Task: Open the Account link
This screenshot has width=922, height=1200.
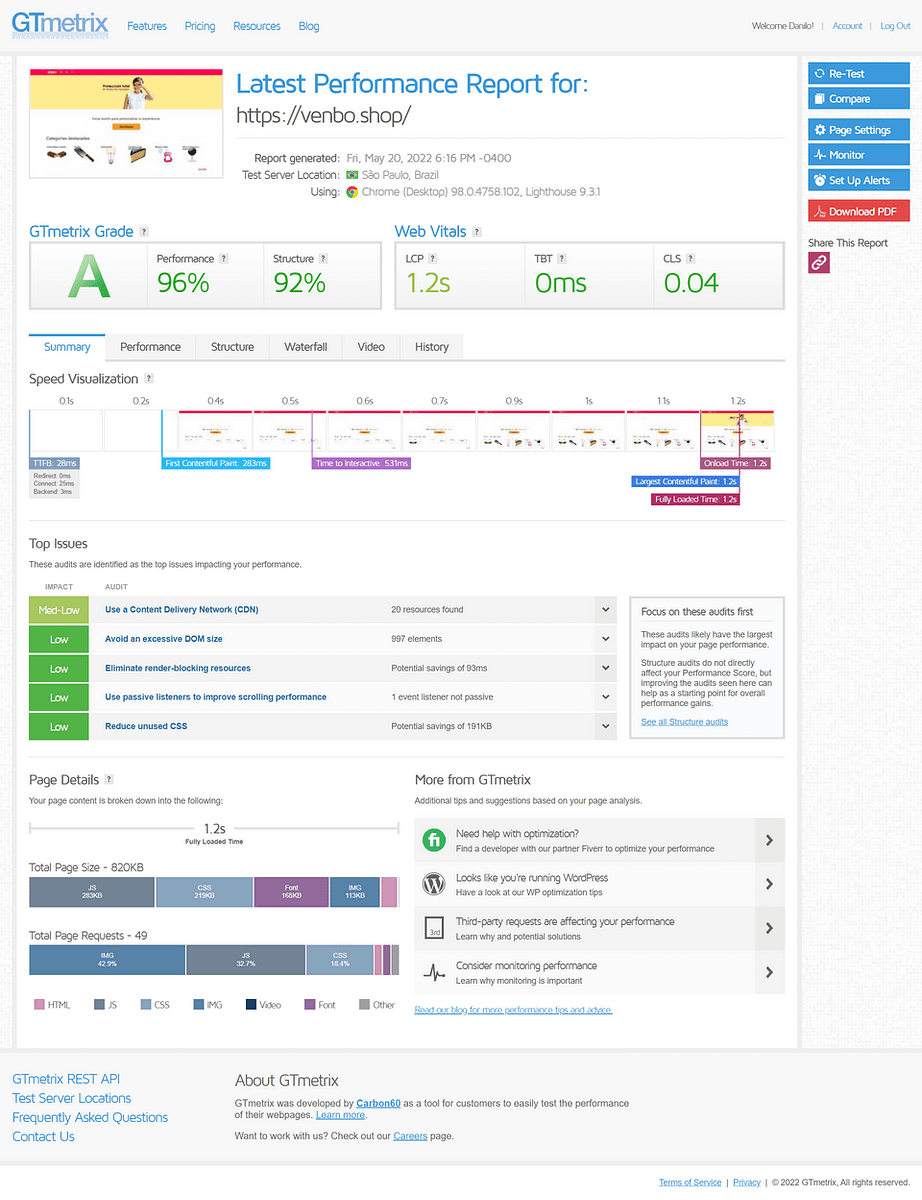Action: pos(847,26)
